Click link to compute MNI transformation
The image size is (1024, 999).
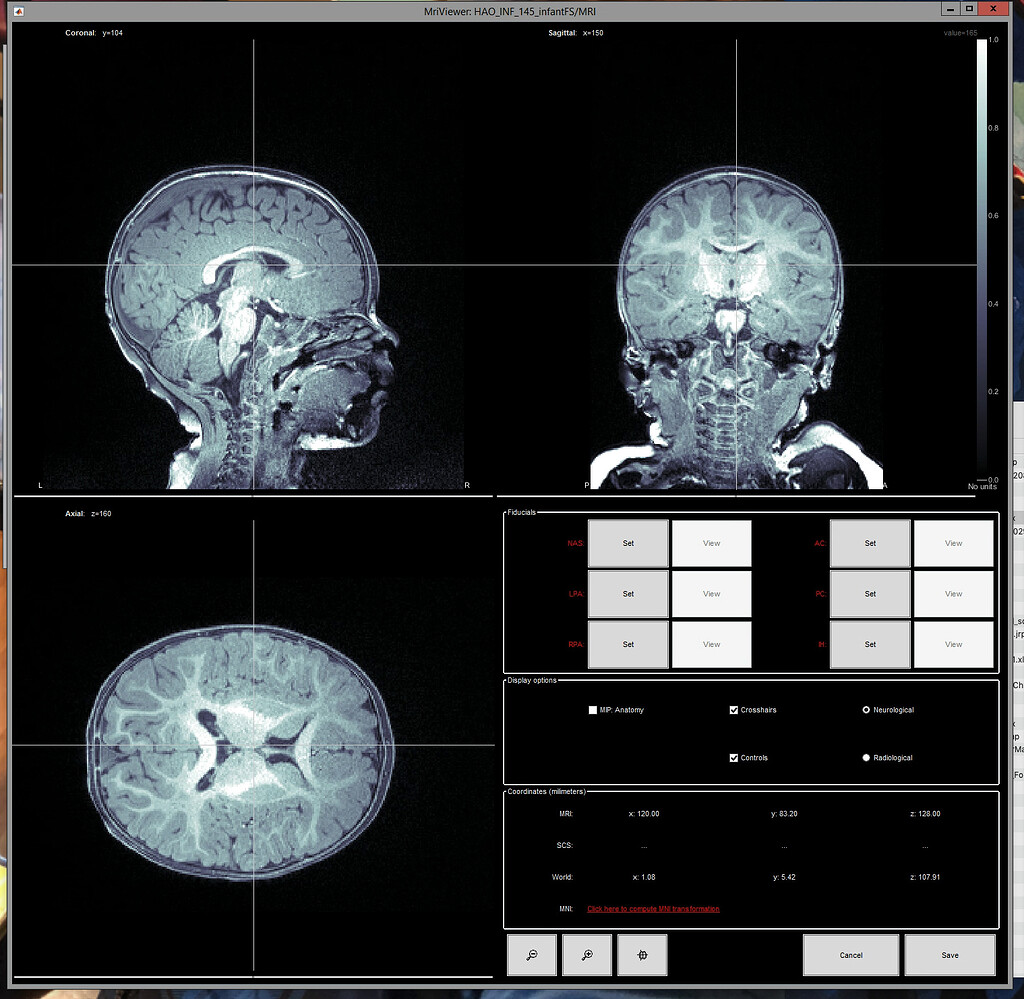click(652, 909)
